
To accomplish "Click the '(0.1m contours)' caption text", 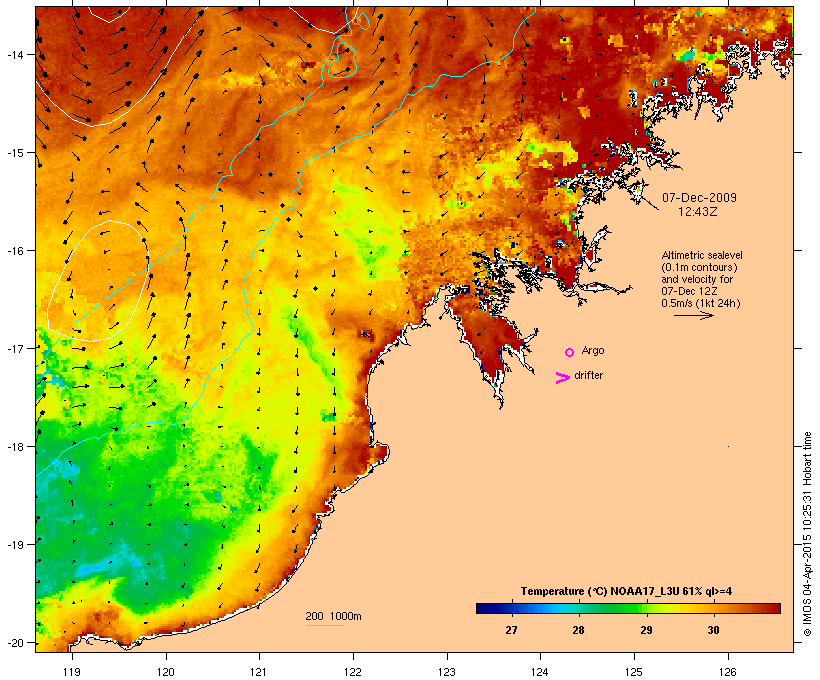I will point(699,267).
